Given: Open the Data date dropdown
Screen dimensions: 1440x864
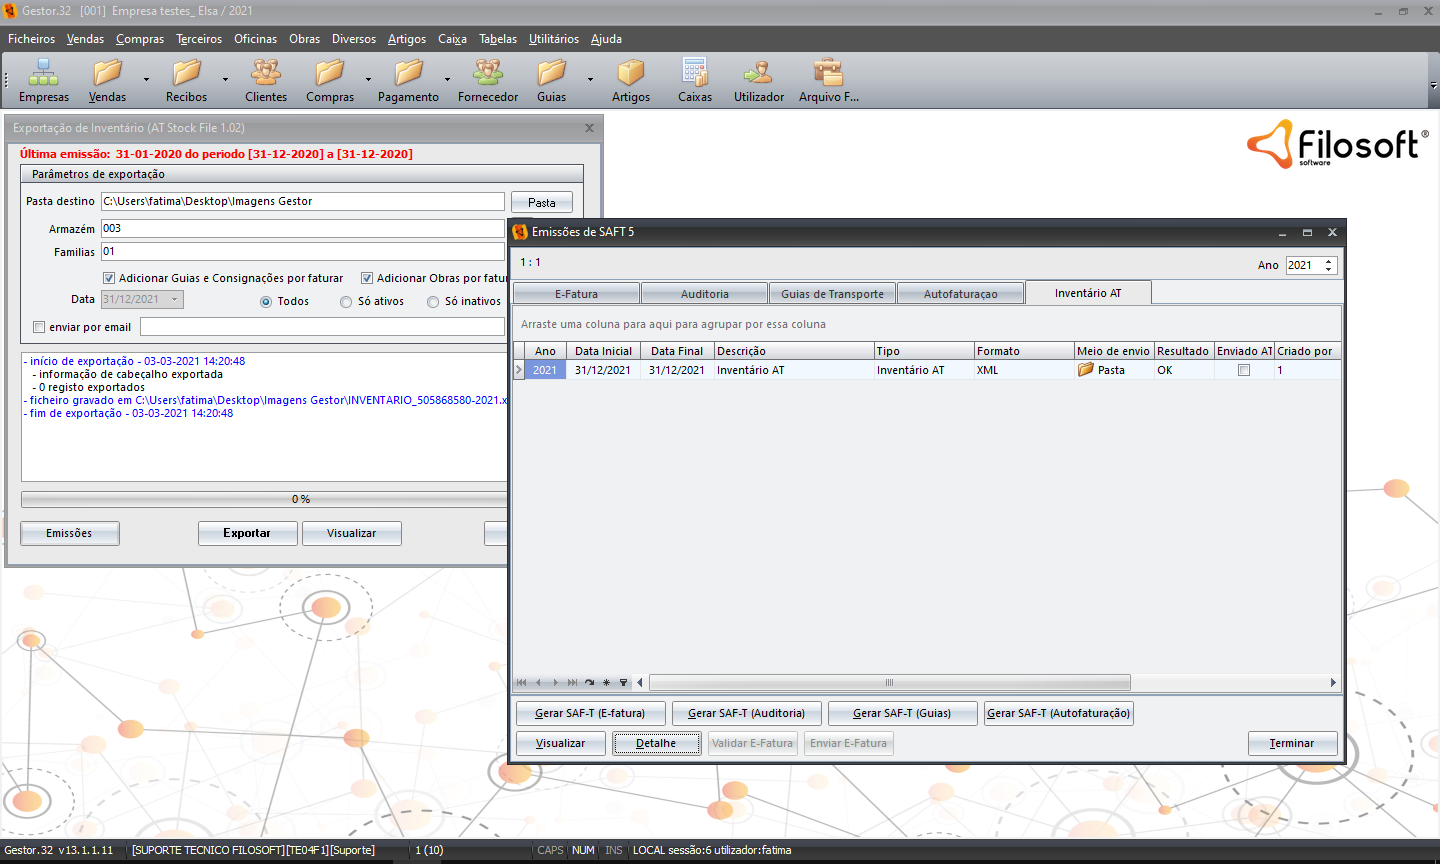Looking at the screenshot, I should [174, 299].
